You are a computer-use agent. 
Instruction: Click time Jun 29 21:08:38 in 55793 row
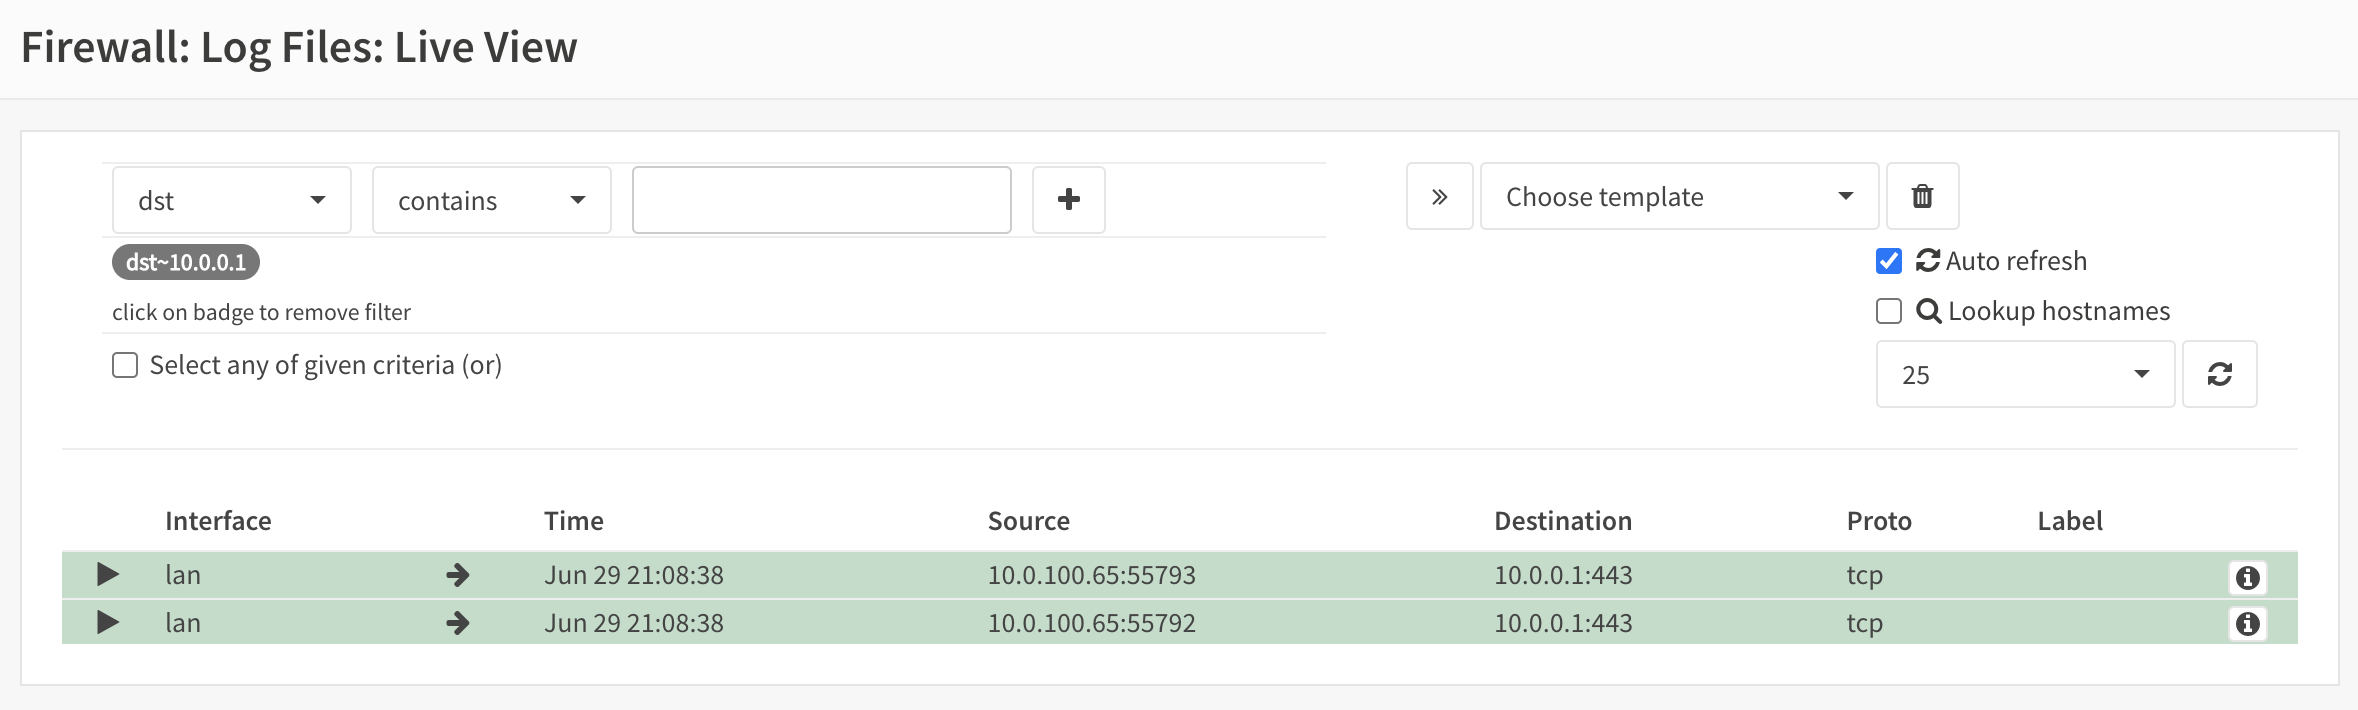click(x=634, y=575)
